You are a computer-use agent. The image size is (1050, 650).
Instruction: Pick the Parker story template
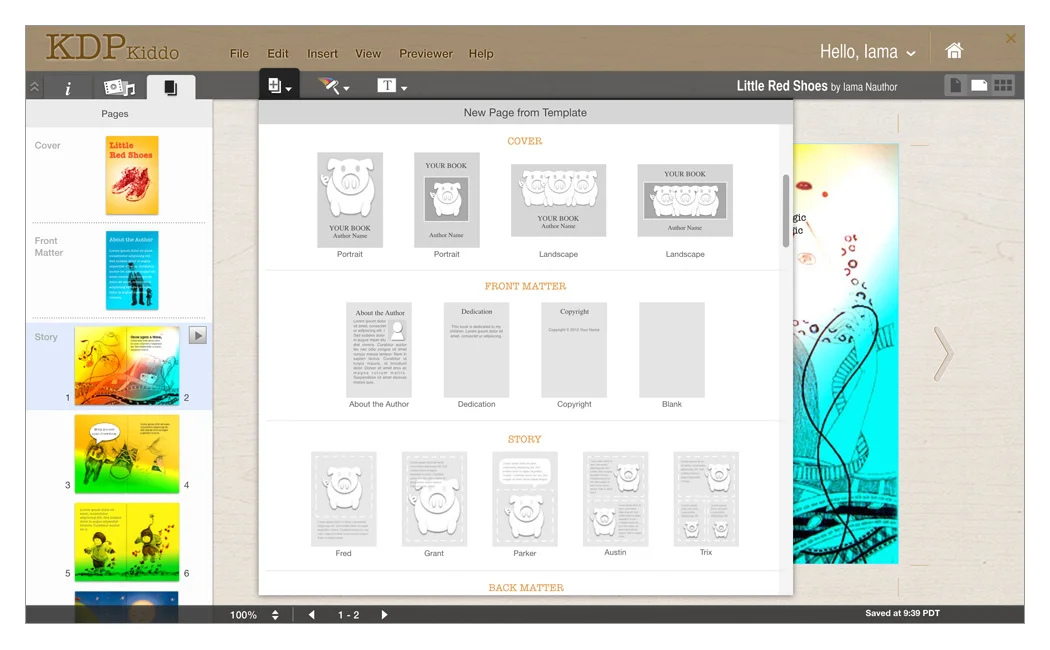(x=525, y=498)
